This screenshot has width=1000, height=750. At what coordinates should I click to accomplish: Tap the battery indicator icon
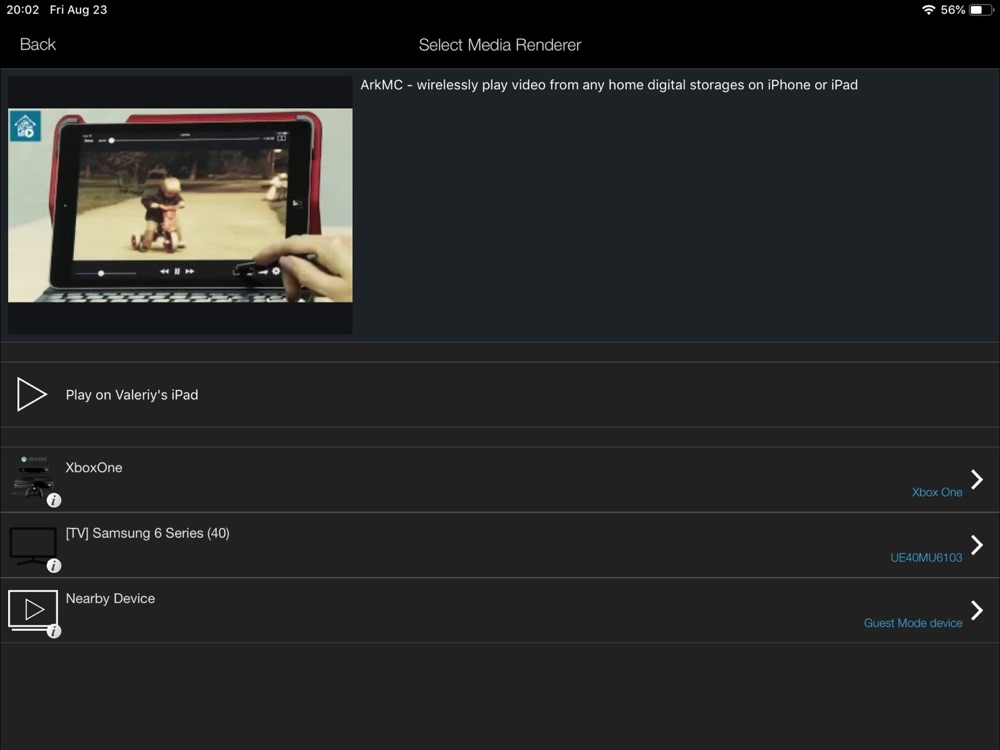pos(981,10)
